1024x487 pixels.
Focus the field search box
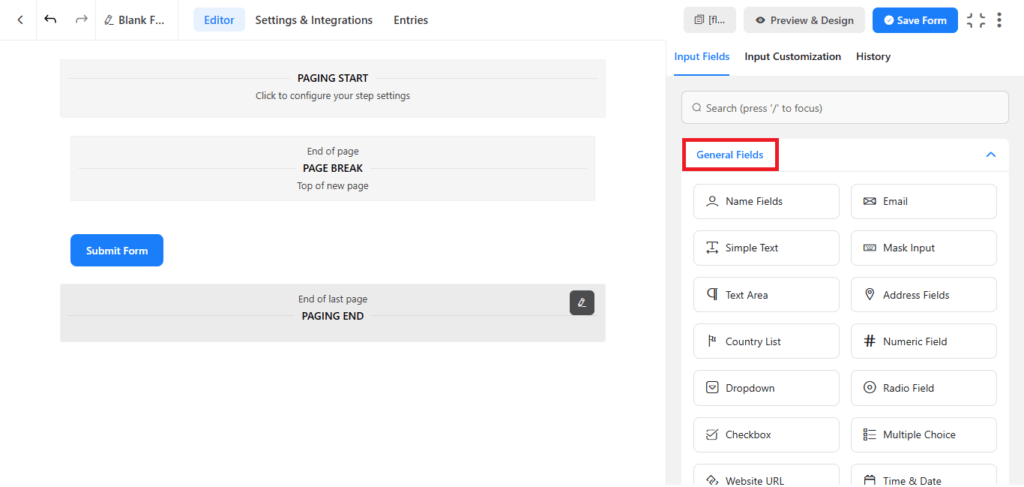844,108
